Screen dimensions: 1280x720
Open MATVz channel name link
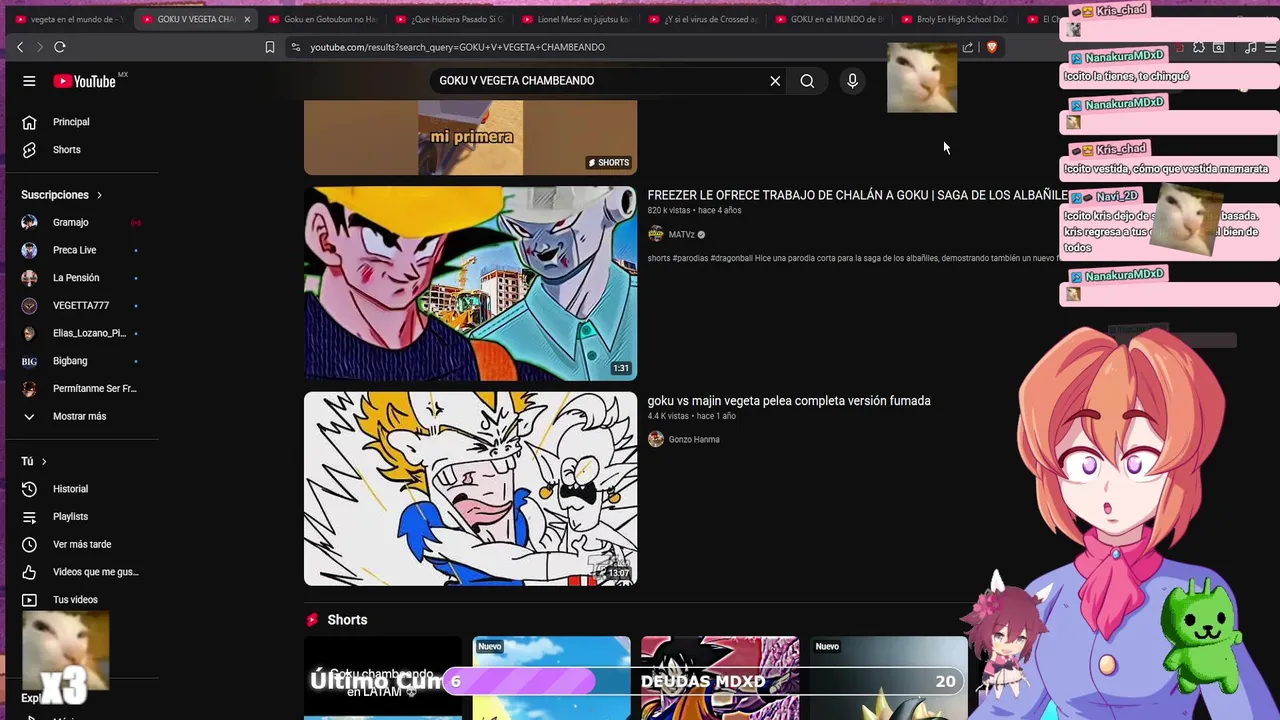coord(682,235)
